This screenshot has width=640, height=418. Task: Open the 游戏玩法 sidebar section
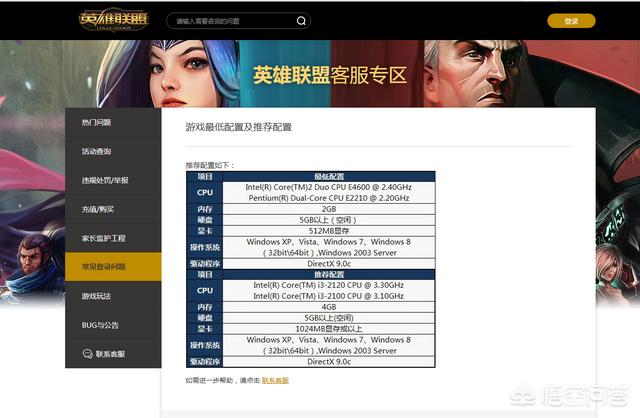pos(113,296)
